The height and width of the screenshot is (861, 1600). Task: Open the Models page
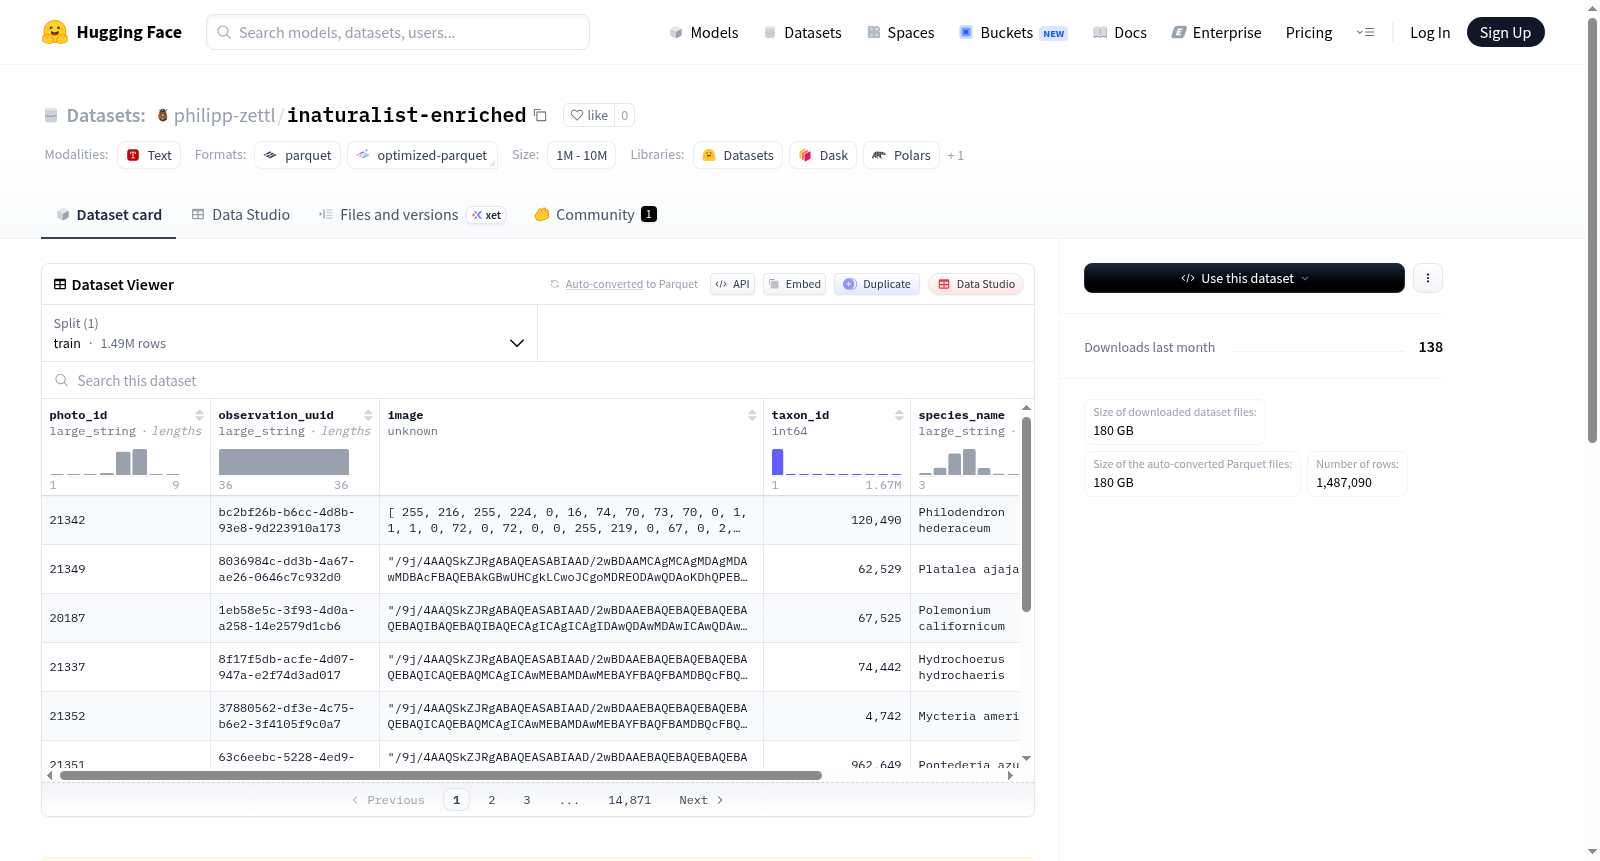tap(704, 32)
